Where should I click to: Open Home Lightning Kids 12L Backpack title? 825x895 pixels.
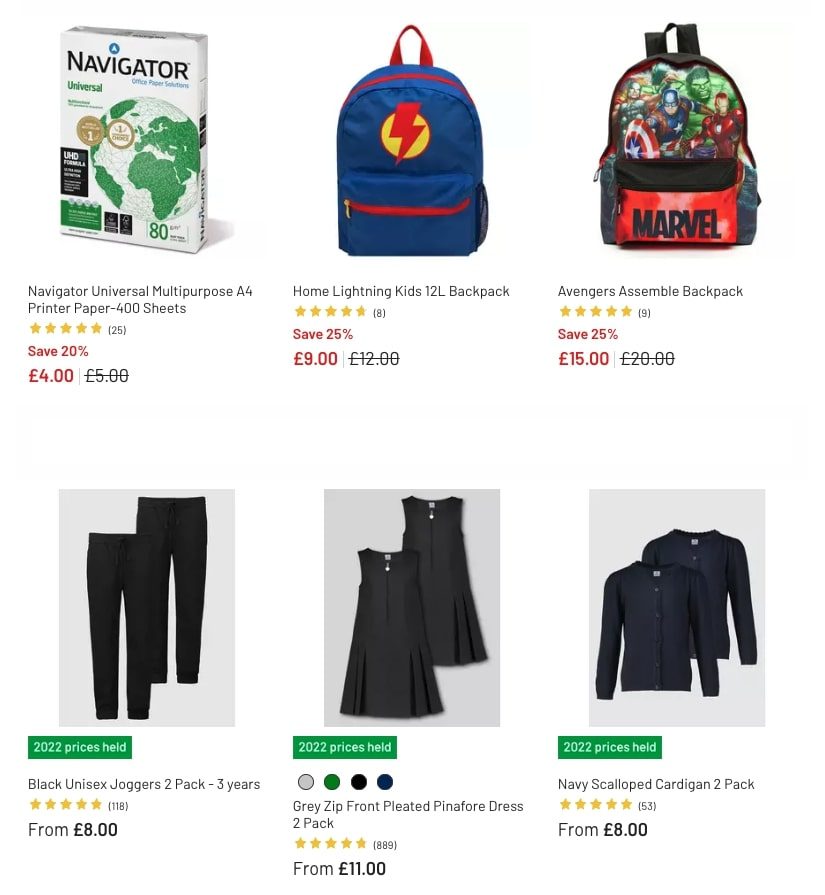401,291
